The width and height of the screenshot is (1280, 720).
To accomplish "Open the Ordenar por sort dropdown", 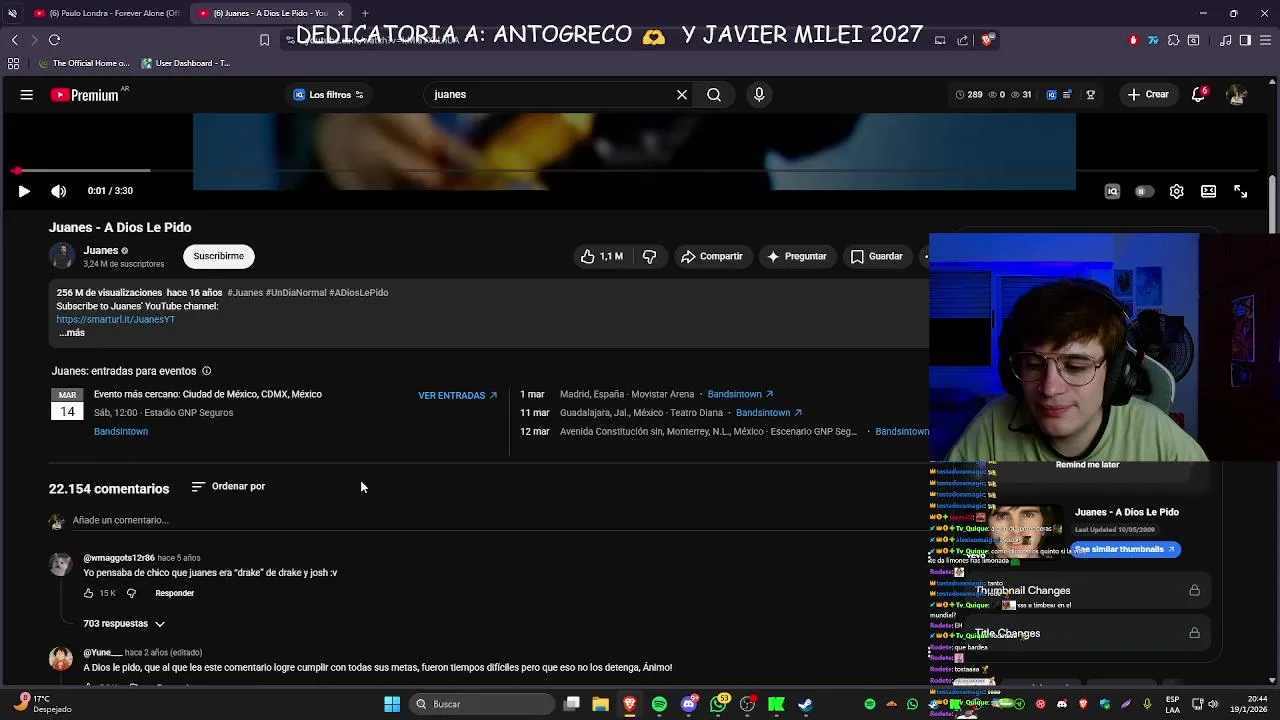I will [228, 487].
